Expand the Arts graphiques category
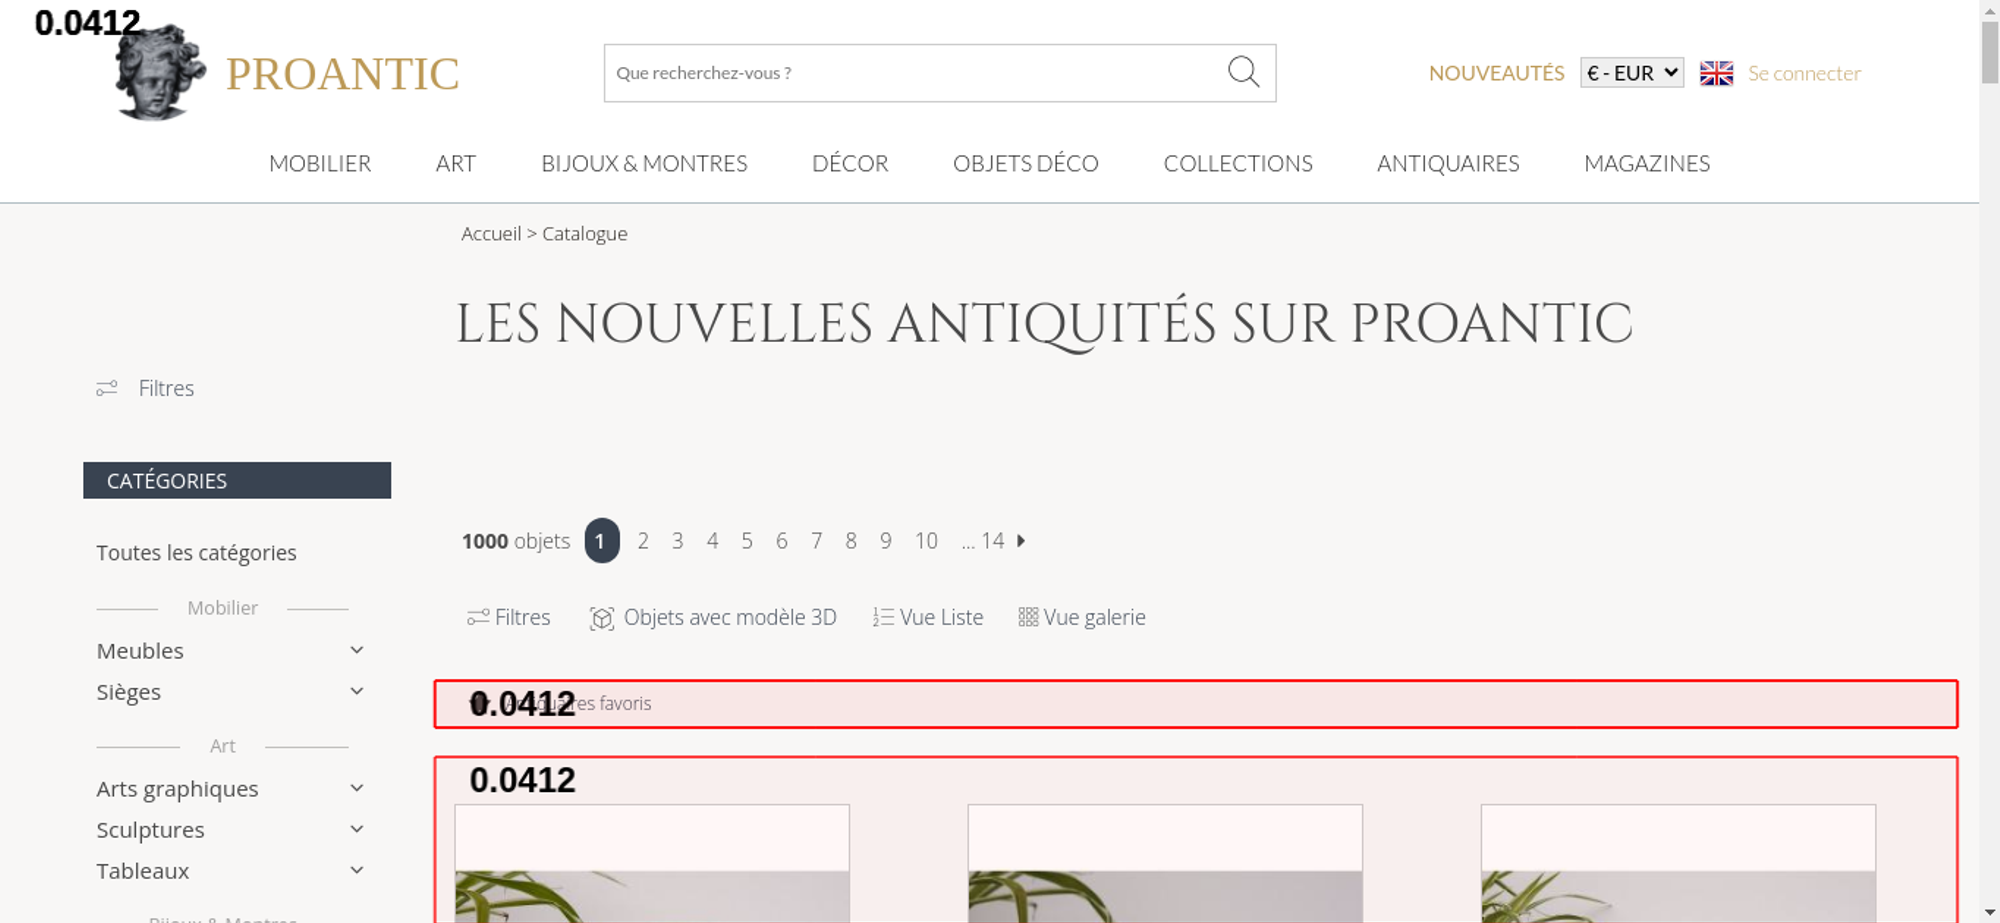Screen dimensions: 2000x923 tap(357, 788)
